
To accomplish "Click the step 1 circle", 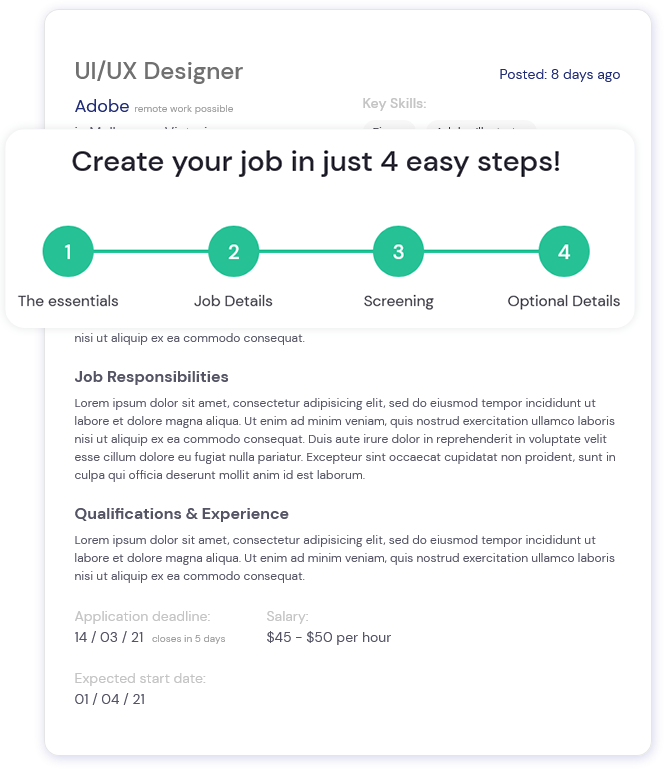I will [68, 252].
